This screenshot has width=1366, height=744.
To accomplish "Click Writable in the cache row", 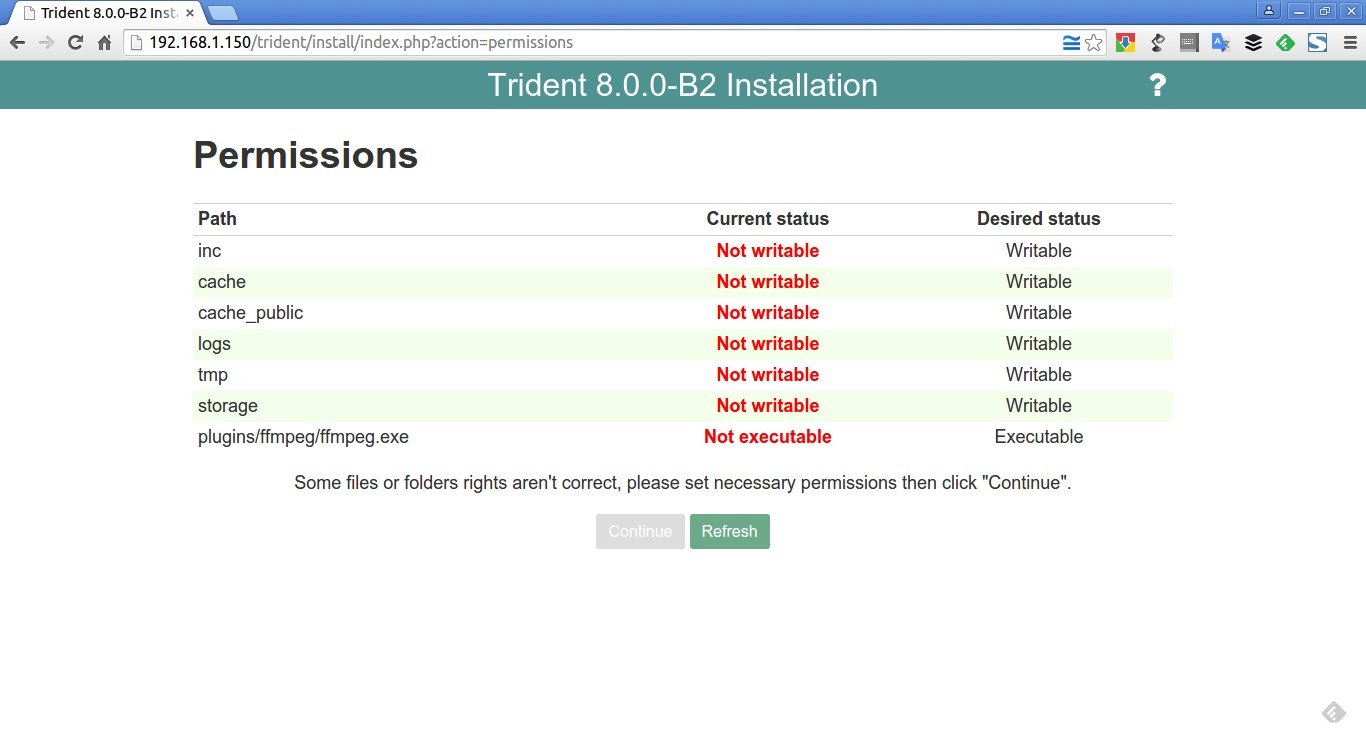I will (1039, 281).
